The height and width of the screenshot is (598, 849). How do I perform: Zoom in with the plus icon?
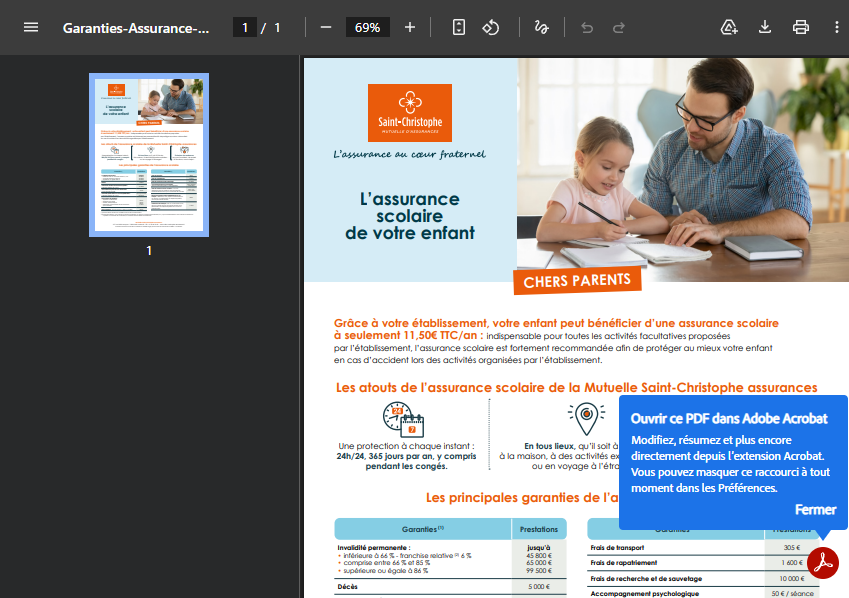click(410, 27)
